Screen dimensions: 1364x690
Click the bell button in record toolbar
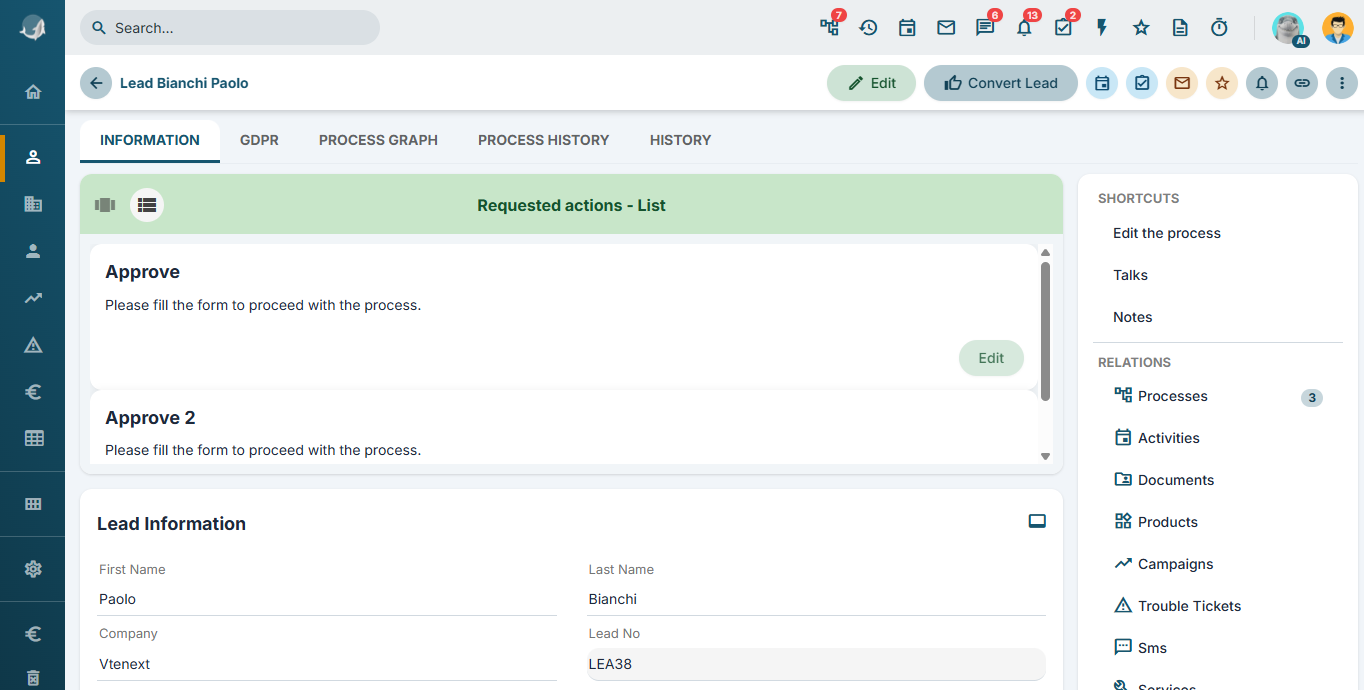1262,83
